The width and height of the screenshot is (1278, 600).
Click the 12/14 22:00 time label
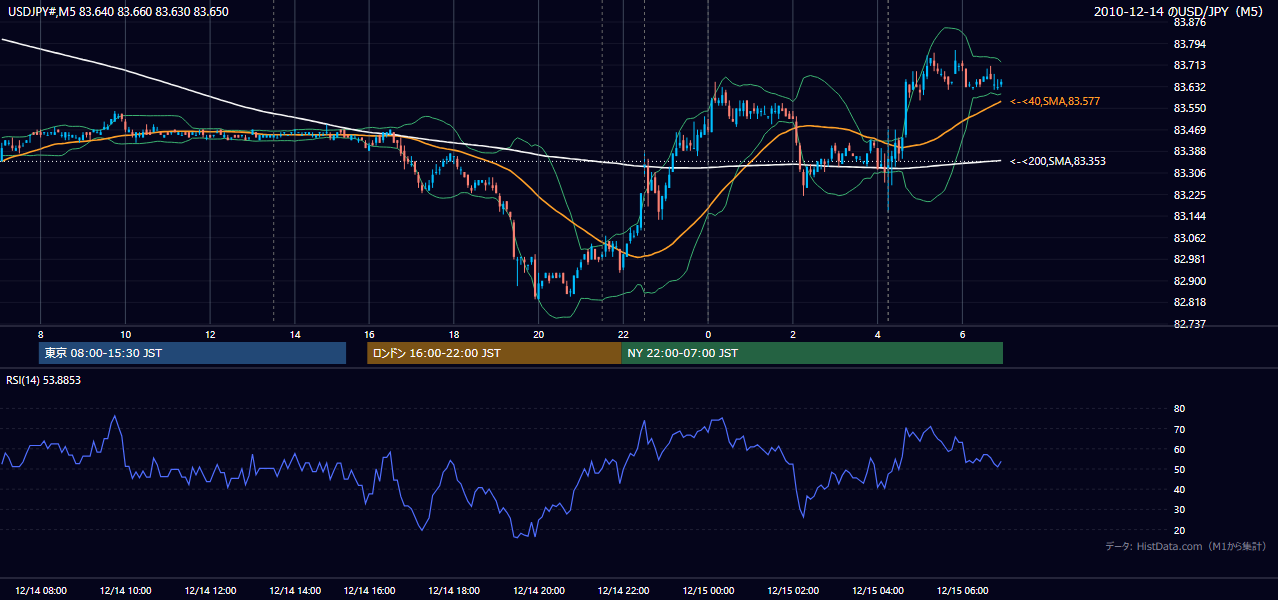point(624,591)
